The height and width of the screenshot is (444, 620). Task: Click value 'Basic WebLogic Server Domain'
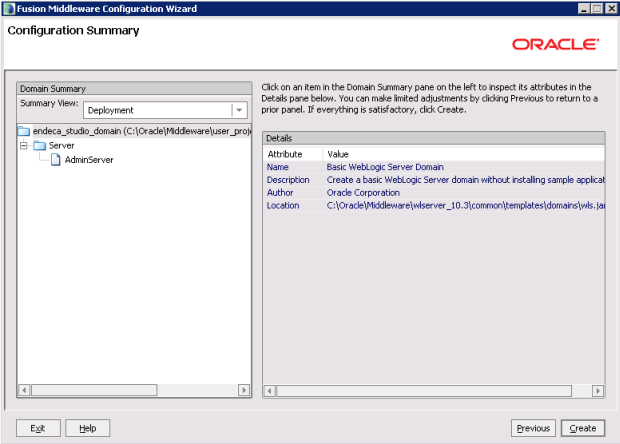coord(385,167)
